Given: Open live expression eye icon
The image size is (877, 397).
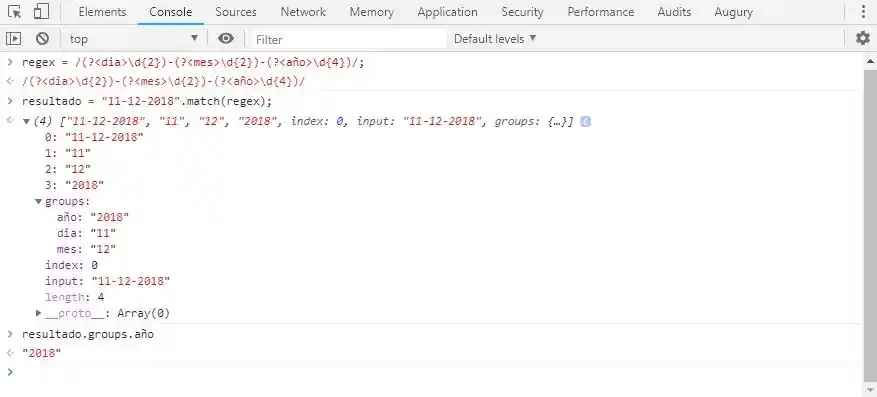Looking at the screenshot, I should click(226, 39).
